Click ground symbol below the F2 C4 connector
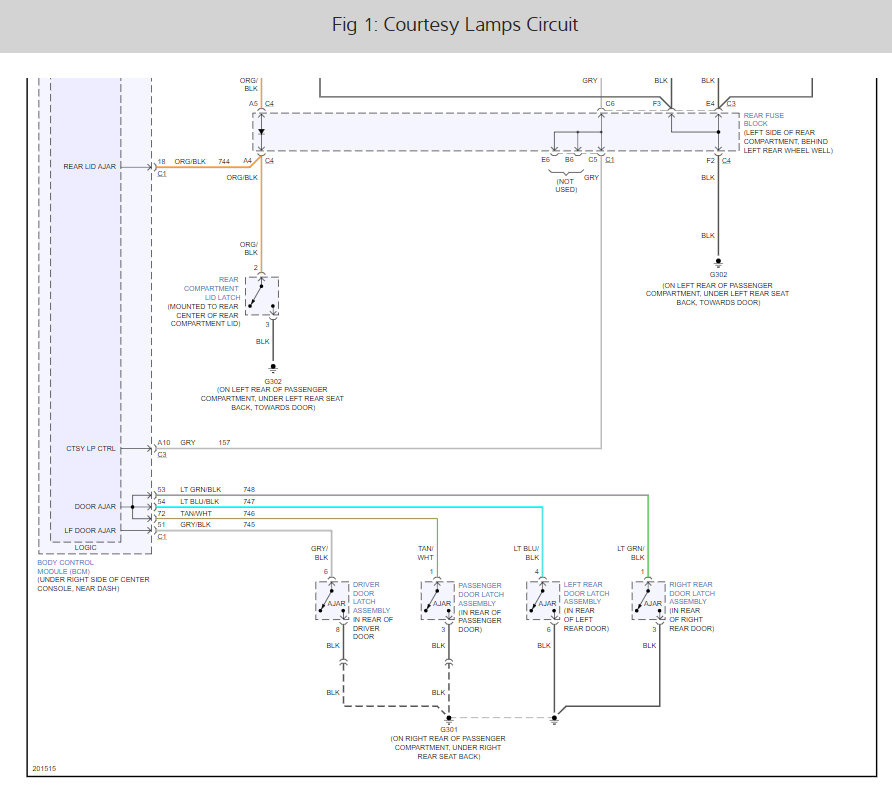The image size is (892, 789). [718, 263]
